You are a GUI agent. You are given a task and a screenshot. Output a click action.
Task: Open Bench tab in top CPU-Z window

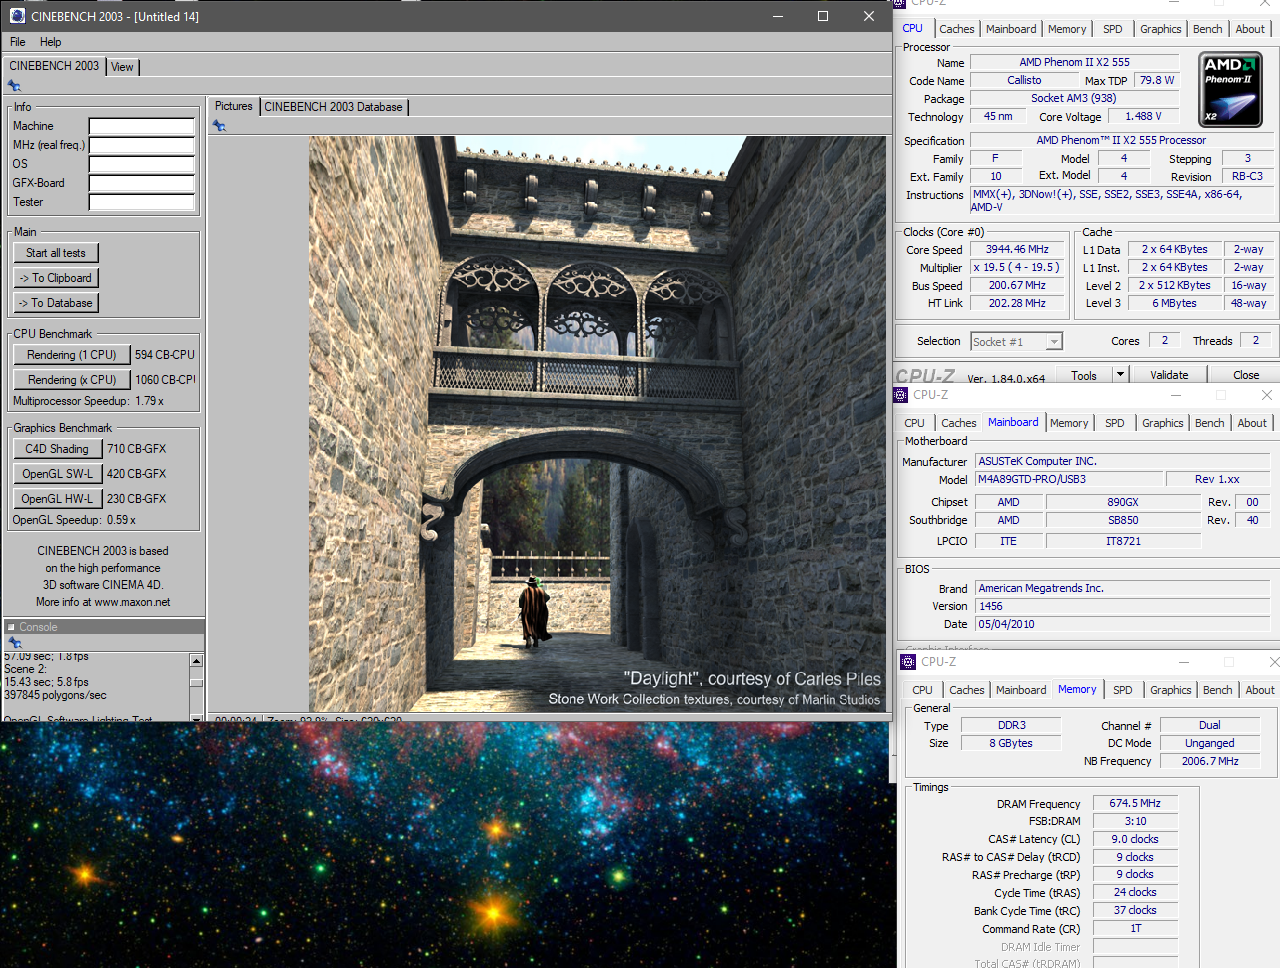point(1208,29)
